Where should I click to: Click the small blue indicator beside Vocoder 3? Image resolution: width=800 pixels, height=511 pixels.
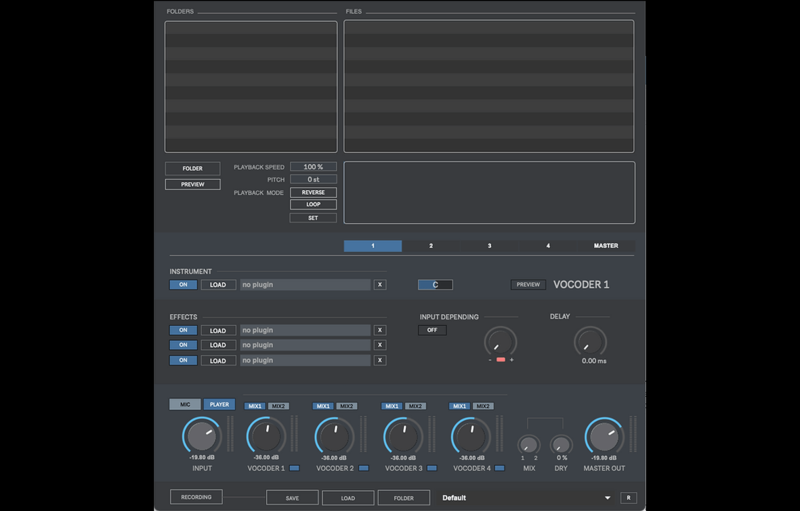click(432, 468)
